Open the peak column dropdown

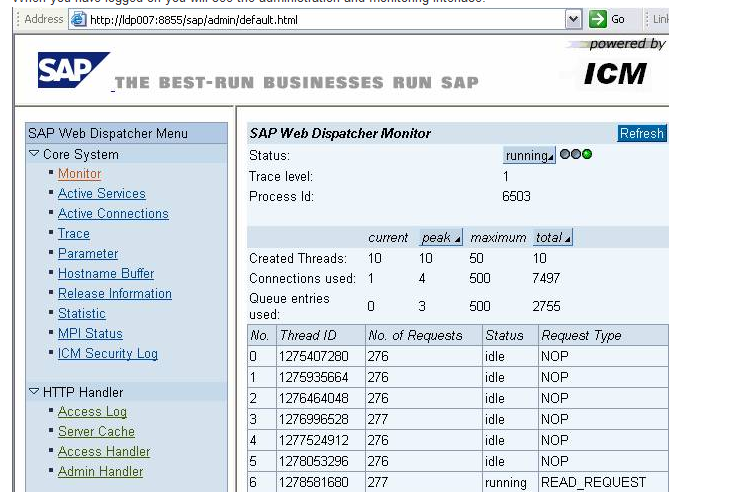point(441,238)
